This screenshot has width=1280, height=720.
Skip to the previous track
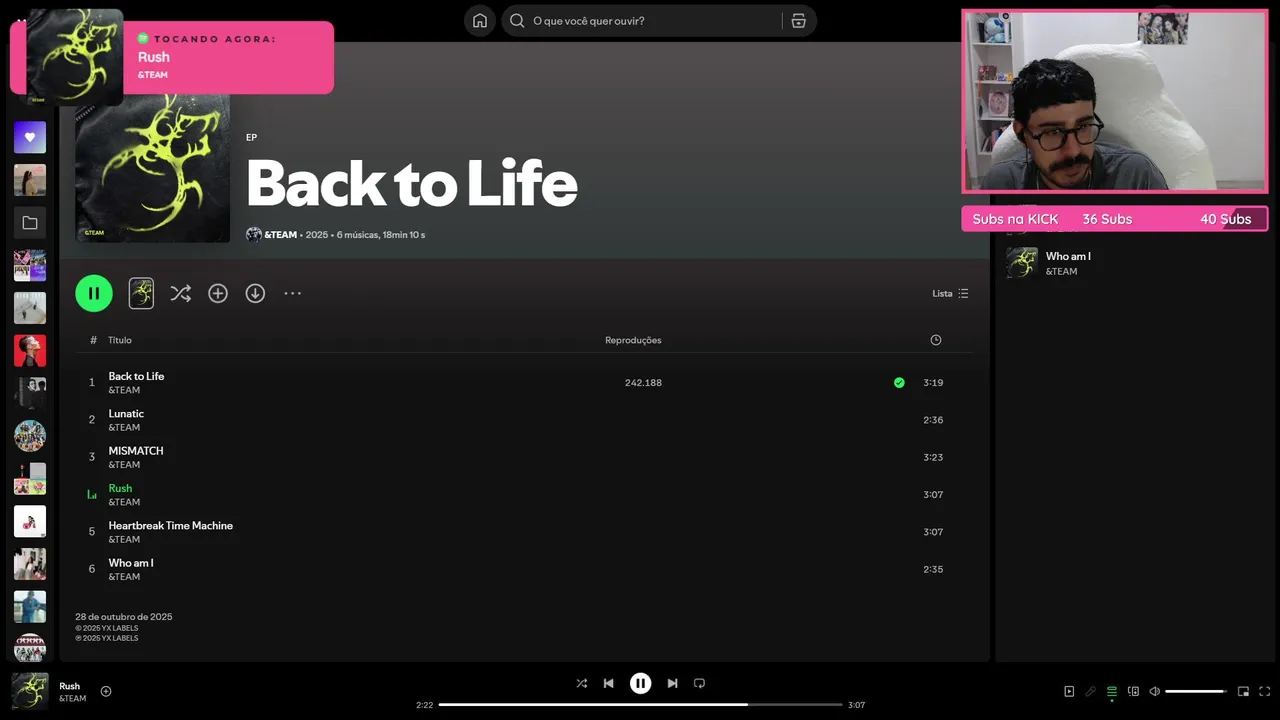608,683
